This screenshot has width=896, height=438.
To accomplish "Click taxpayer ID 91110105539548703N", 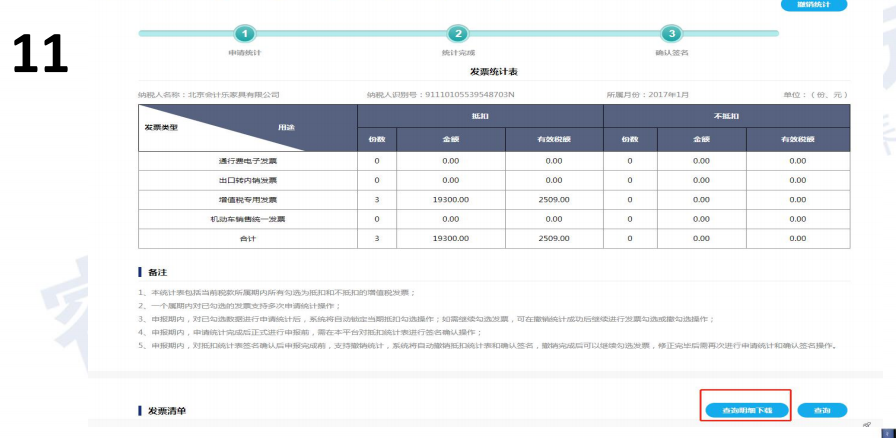I will [470, 94].
